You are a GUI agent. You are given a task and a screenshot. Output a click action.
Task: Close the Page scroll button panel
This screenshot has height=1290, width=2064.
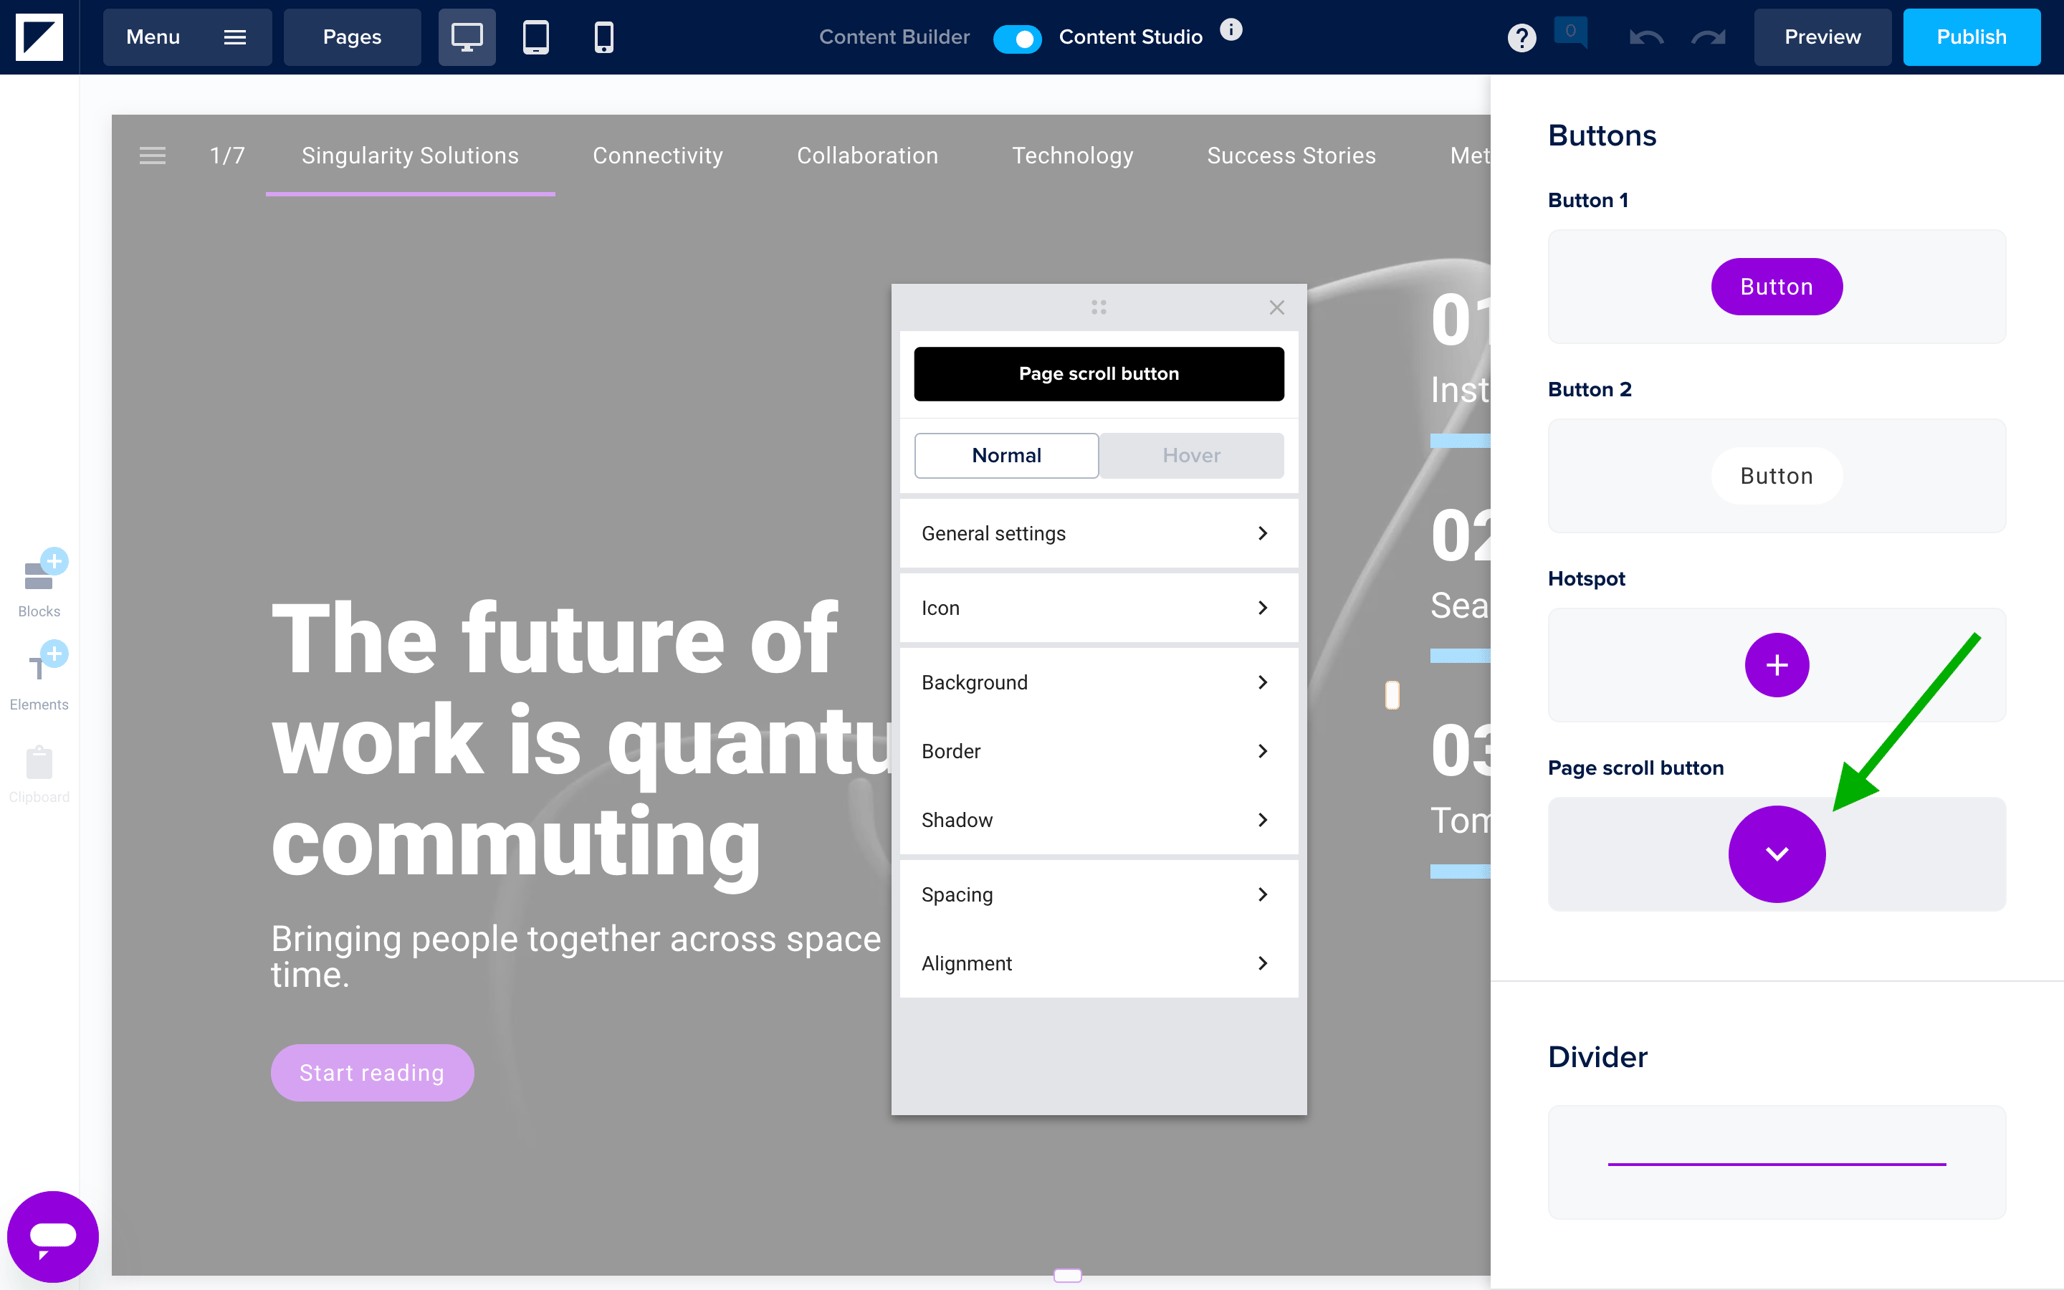(x=1277, y=308)
